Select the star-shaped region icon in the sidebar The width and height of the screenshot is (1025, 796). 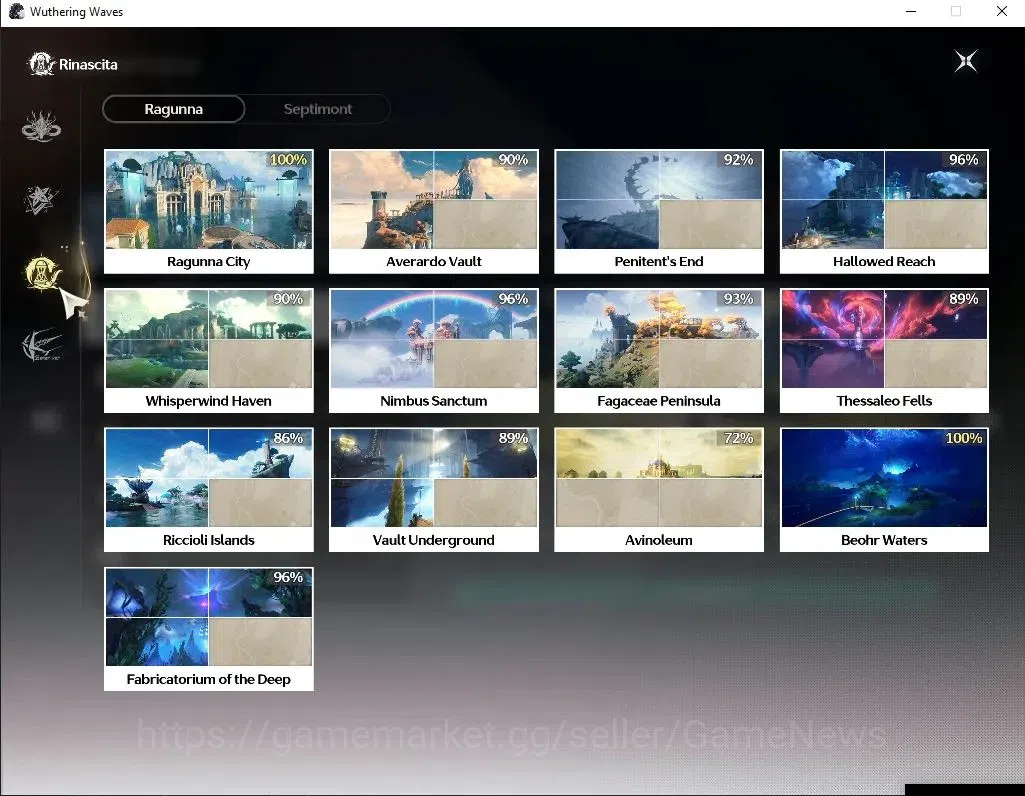coord(41,199)
